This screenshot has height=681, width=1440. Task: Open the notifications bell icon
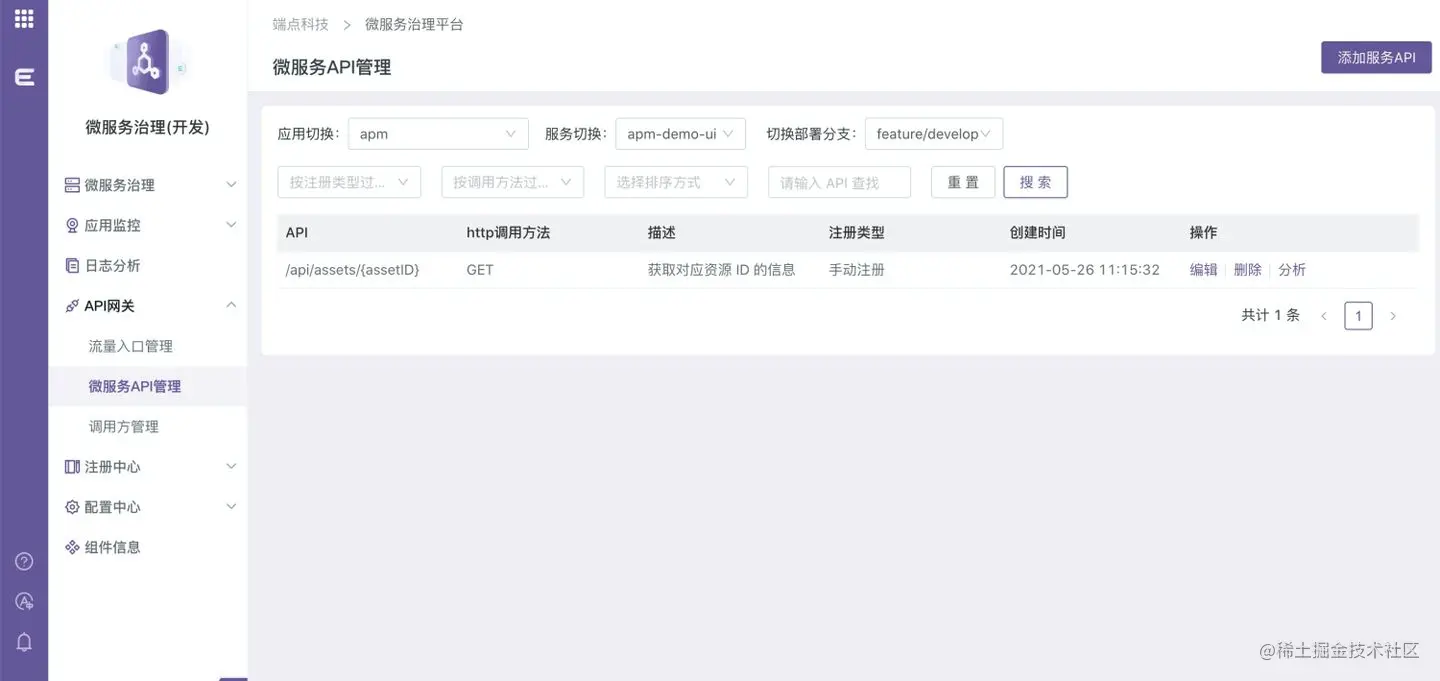[x=24, y=642]
